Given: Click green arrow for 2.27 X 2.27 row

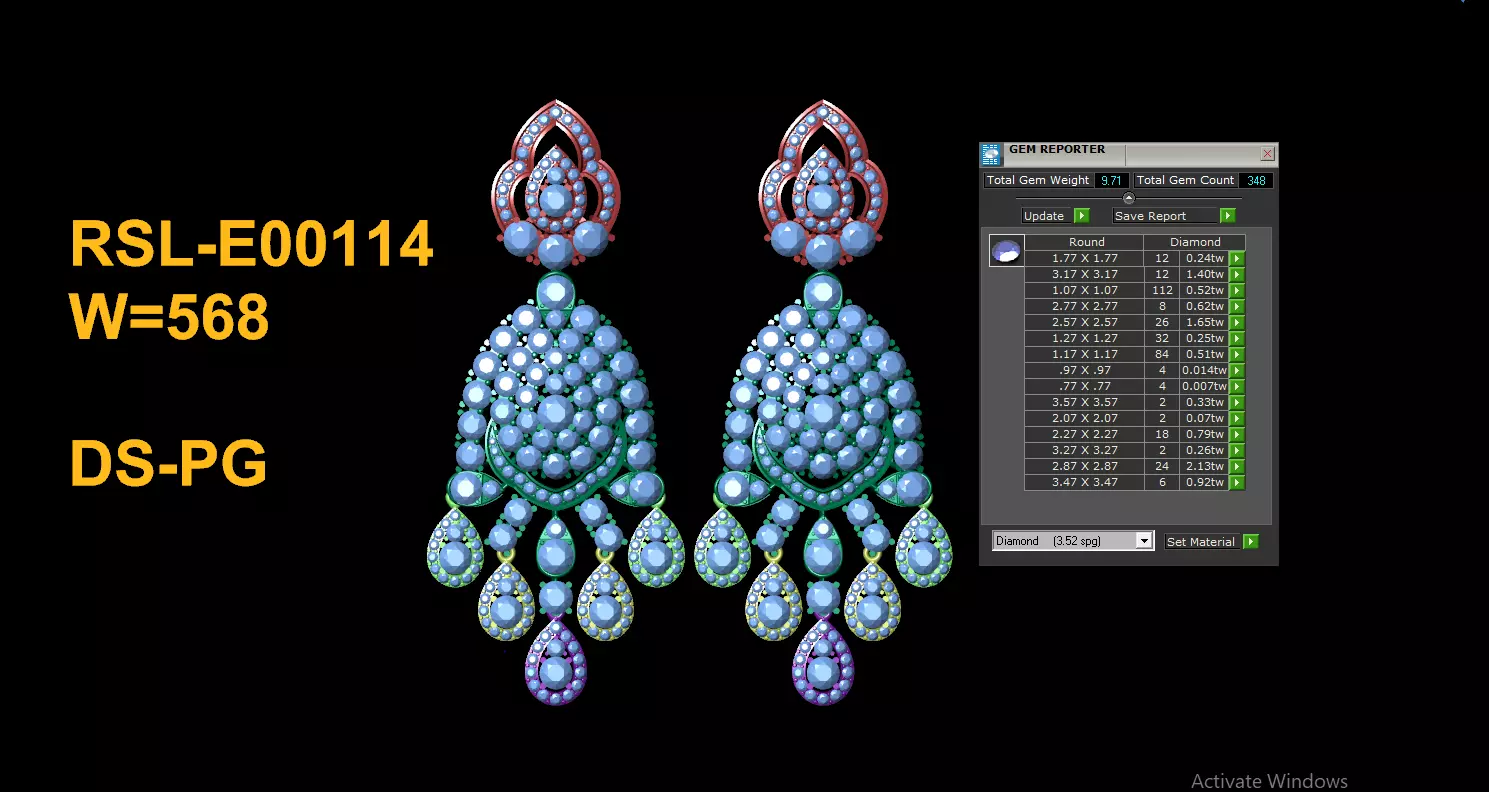Looking at the screenshot, I should 1236,434.
